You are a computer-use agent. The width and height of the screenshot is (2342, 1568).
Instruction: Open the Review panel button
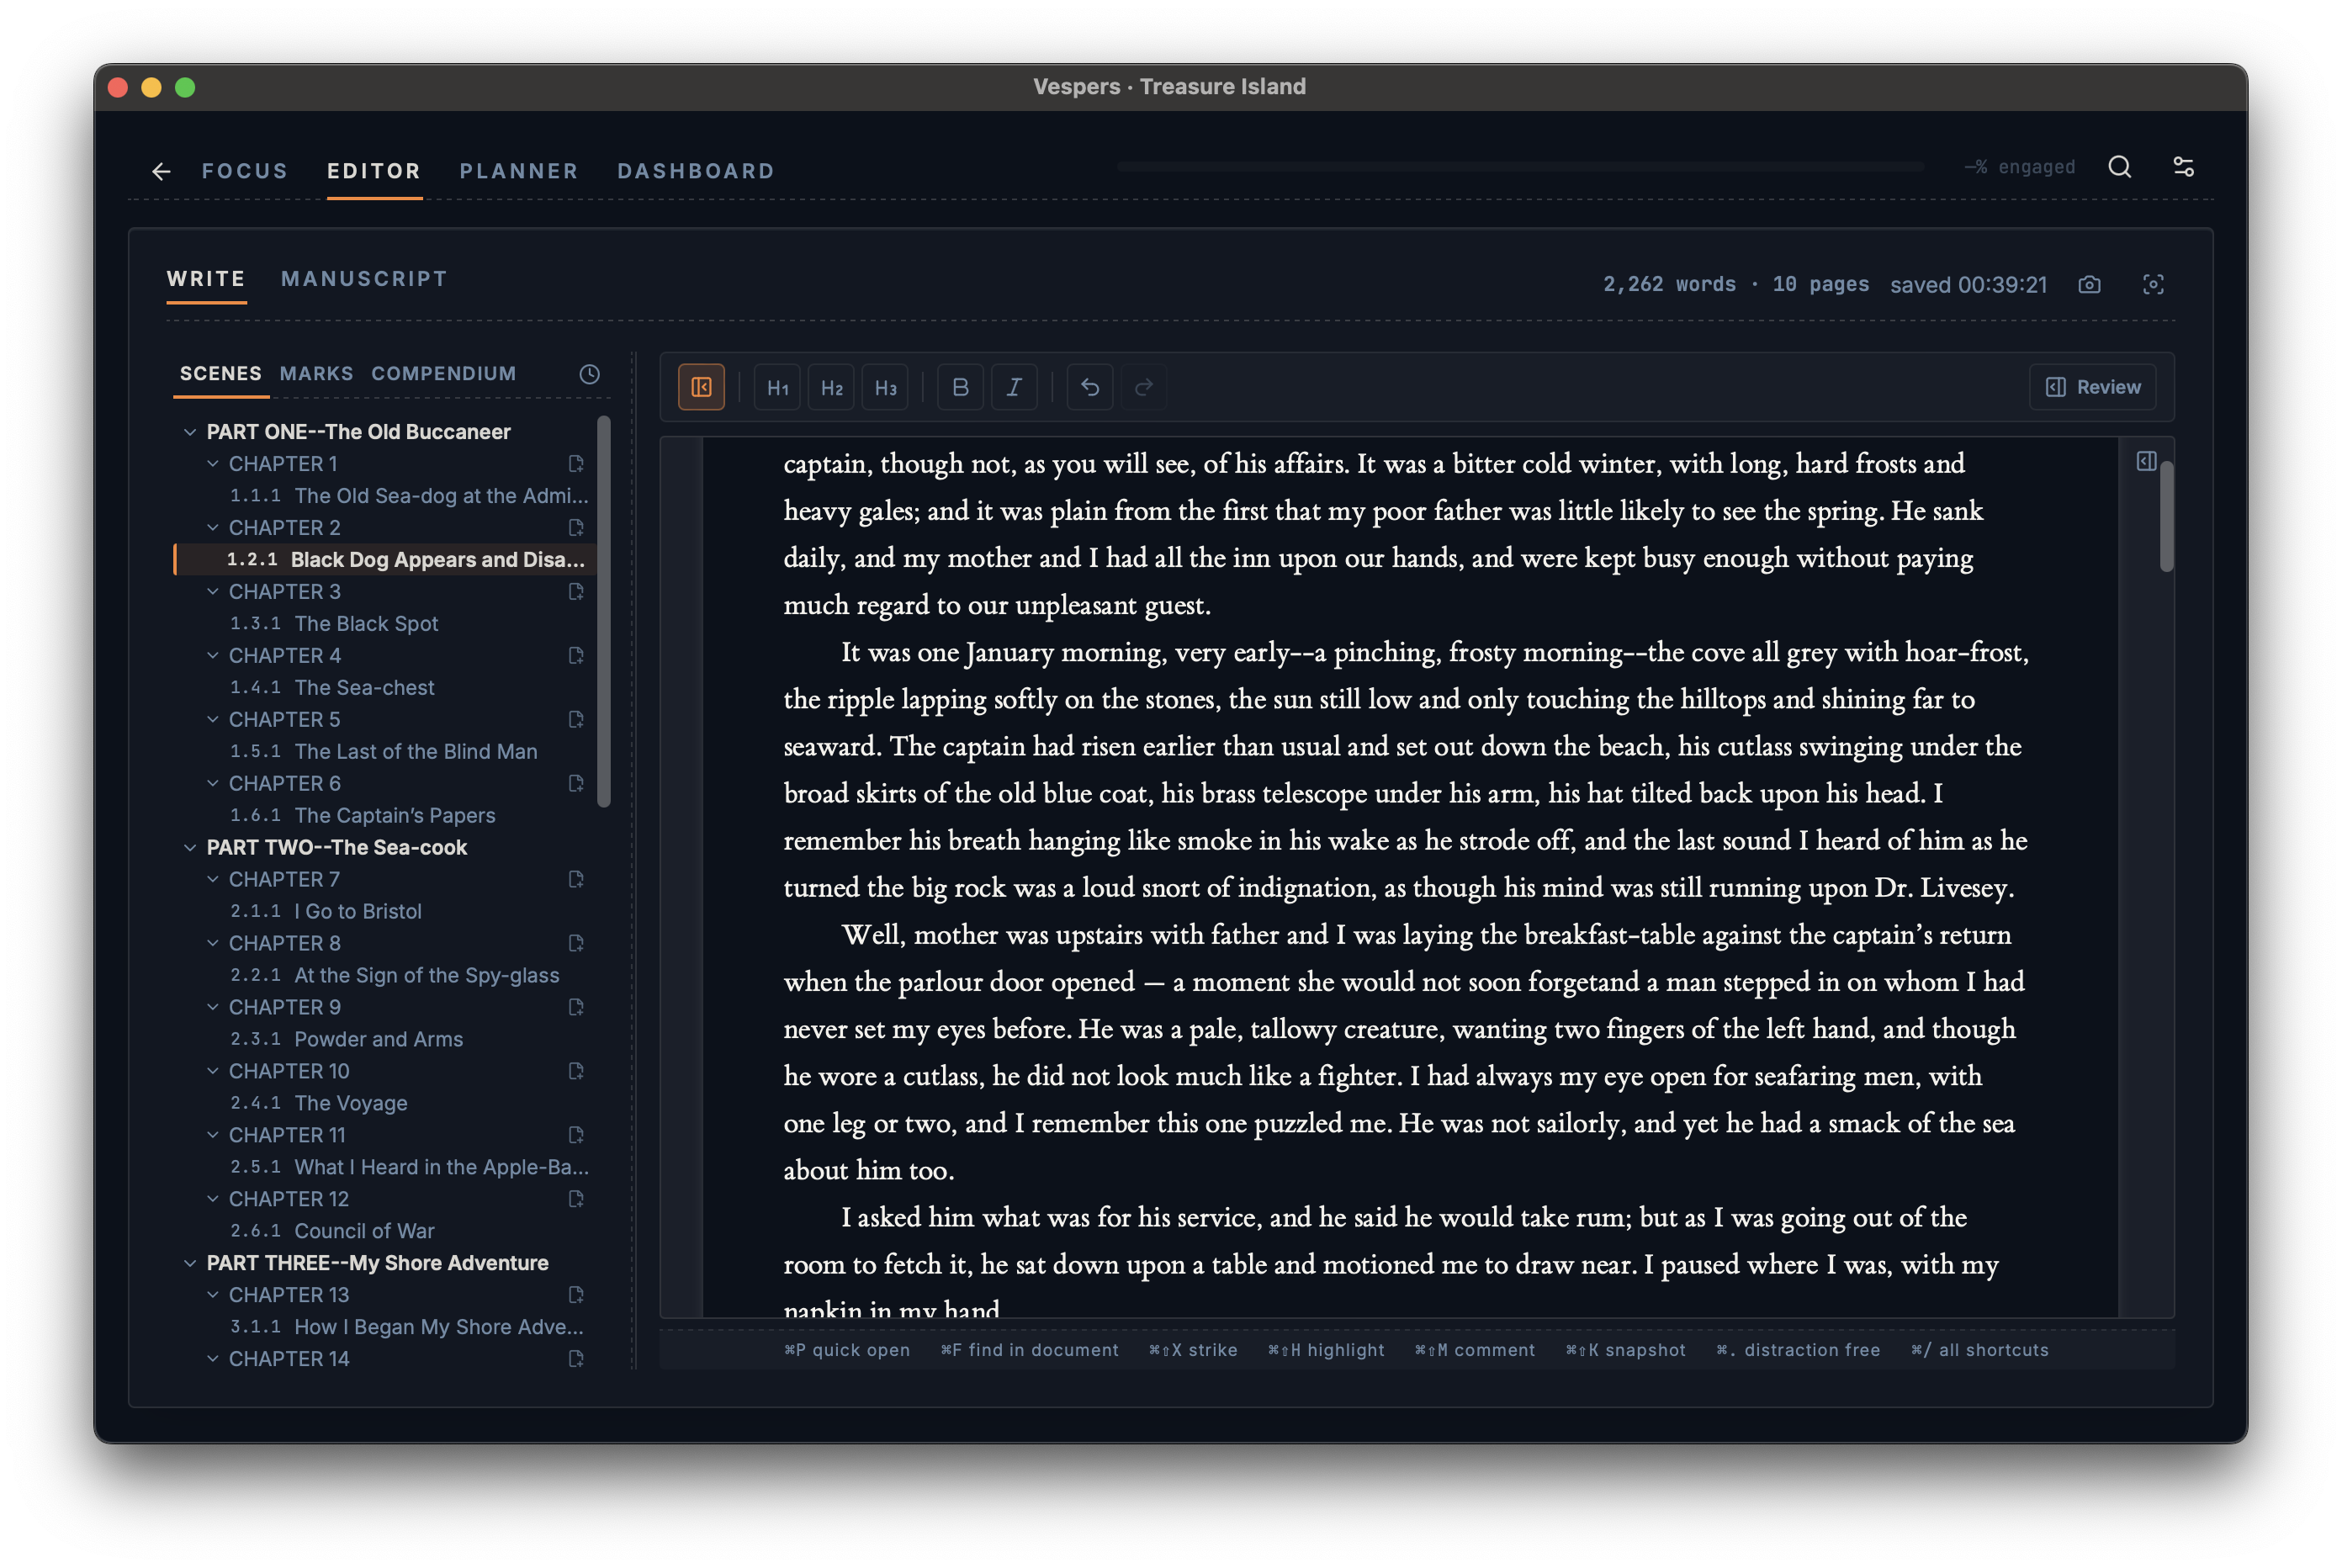pos(2093,387)
